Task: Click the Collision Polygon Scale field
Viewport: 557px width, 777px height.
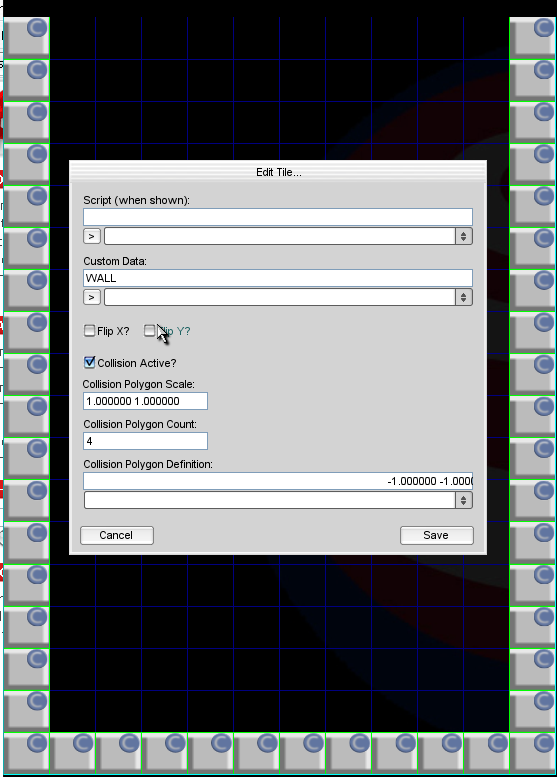Action: pos(145,401)
